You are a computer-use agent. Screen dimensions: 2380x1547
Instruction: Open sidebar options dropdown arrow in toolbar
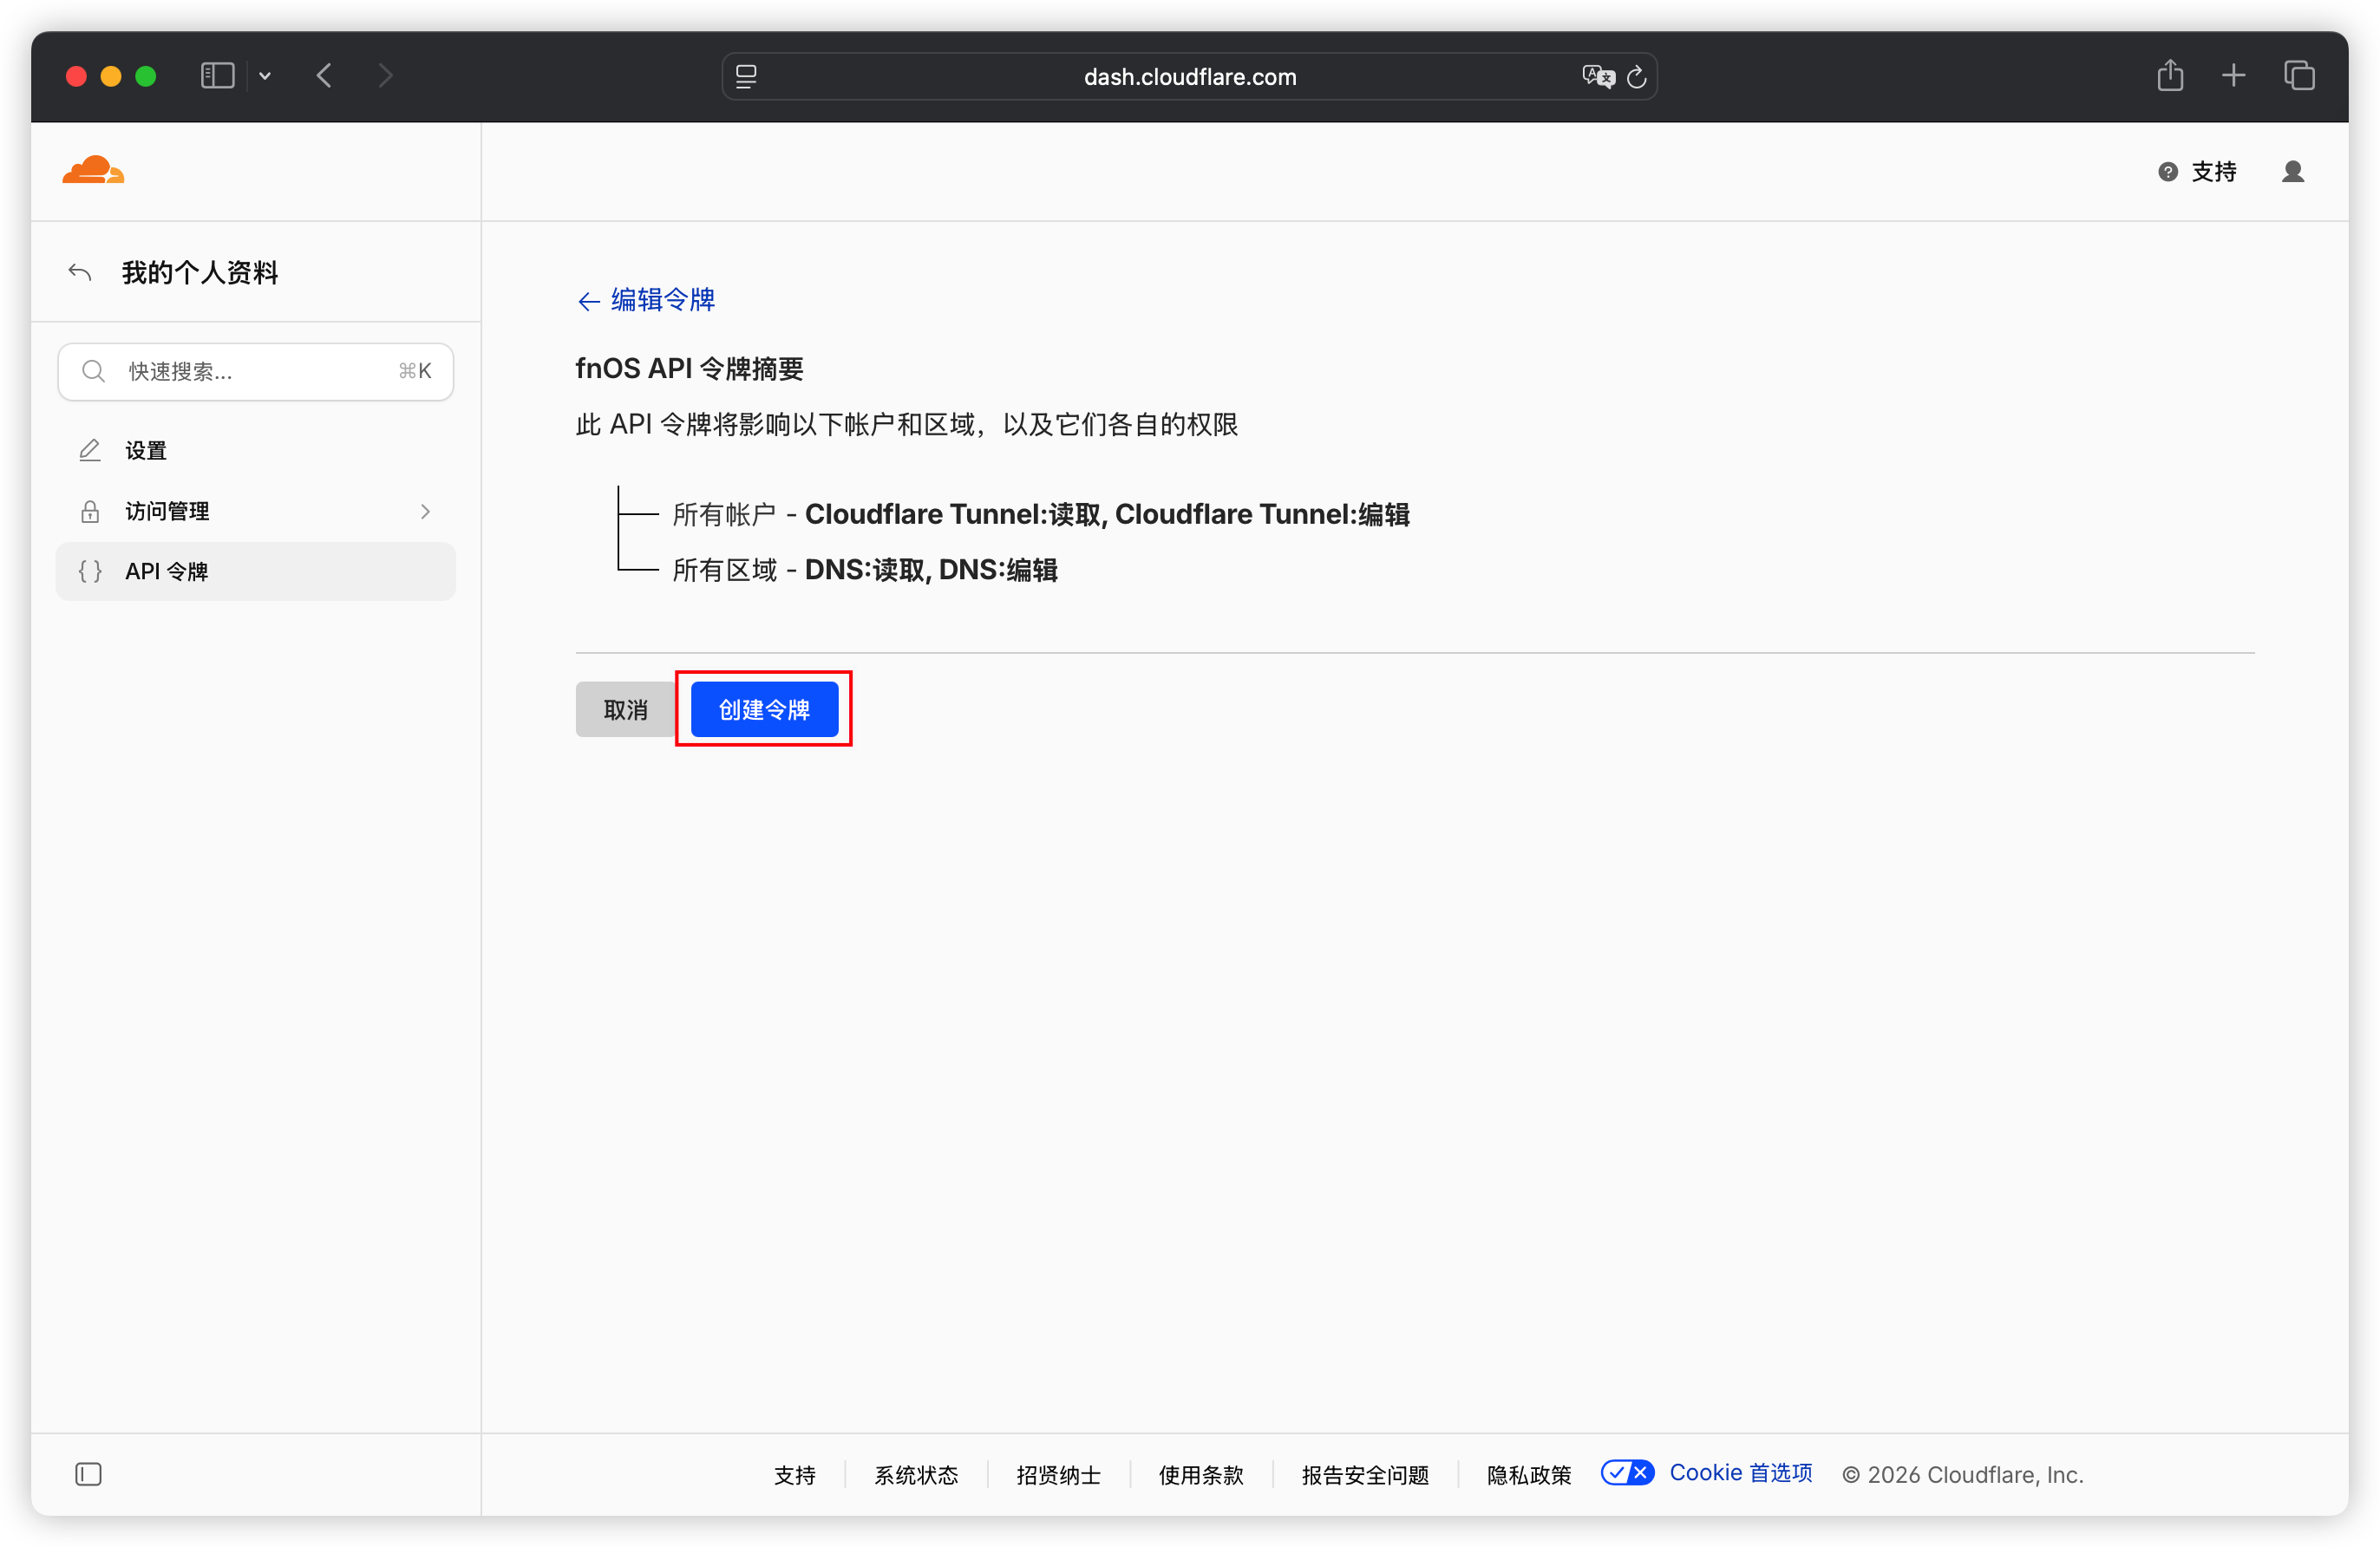[x=265, y=76]
